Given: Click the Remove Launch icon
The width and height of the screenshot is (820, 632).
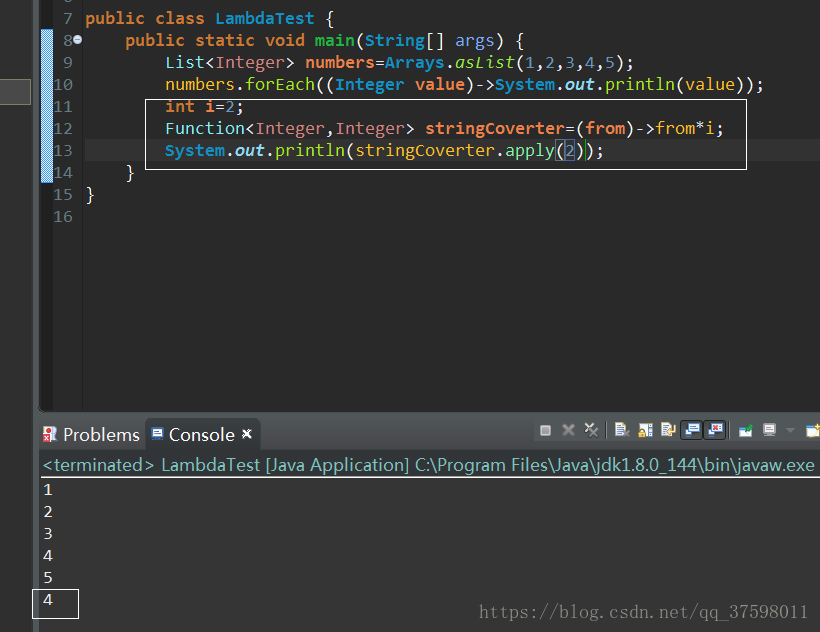Looking at the screenshot, I should click(x=568, y=430).
